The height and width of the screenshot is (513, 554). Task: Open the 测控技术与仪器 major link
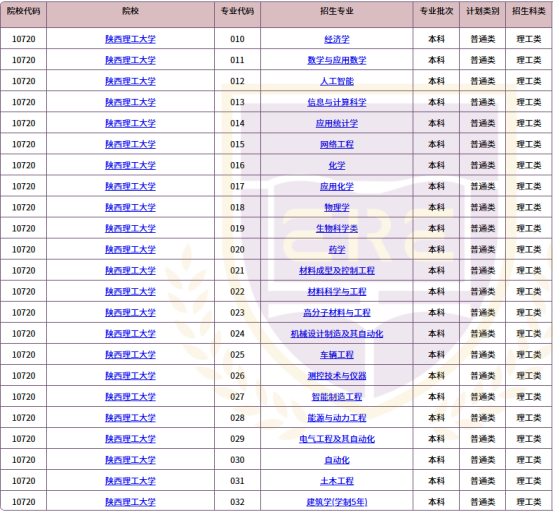pos(337,376)
